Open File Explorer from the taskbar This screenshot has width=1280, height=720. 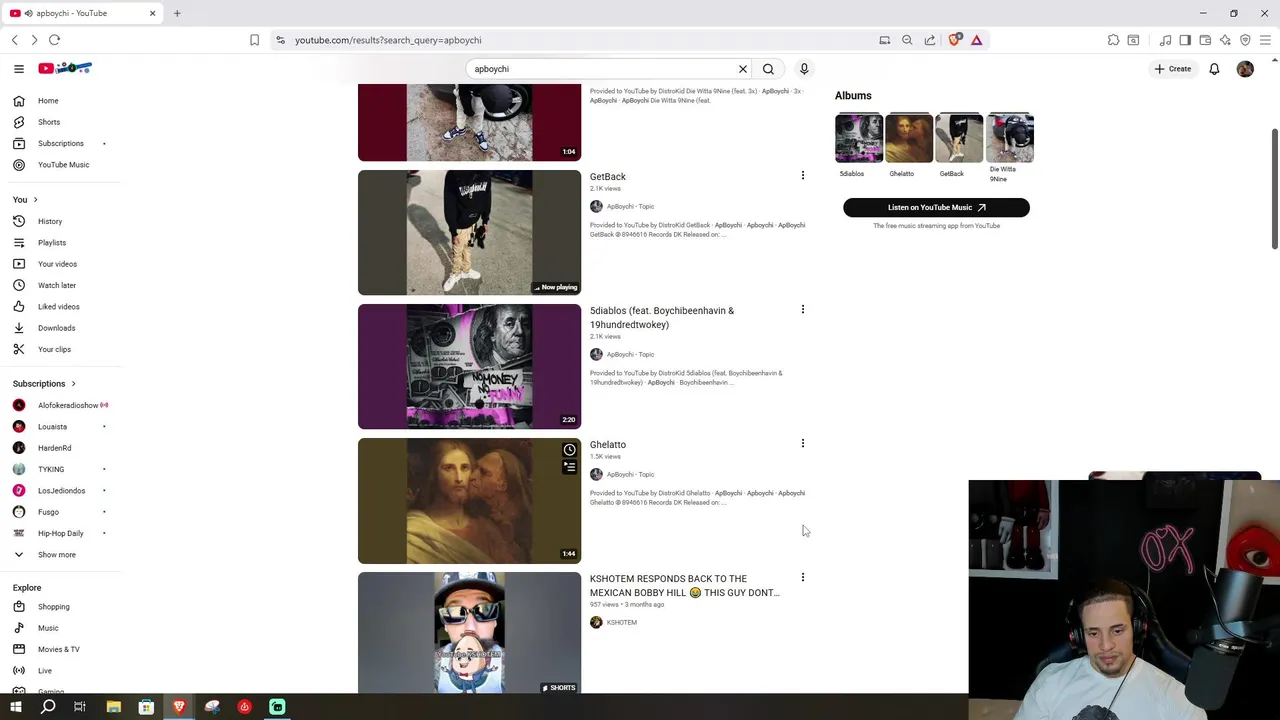click(113, 707)
